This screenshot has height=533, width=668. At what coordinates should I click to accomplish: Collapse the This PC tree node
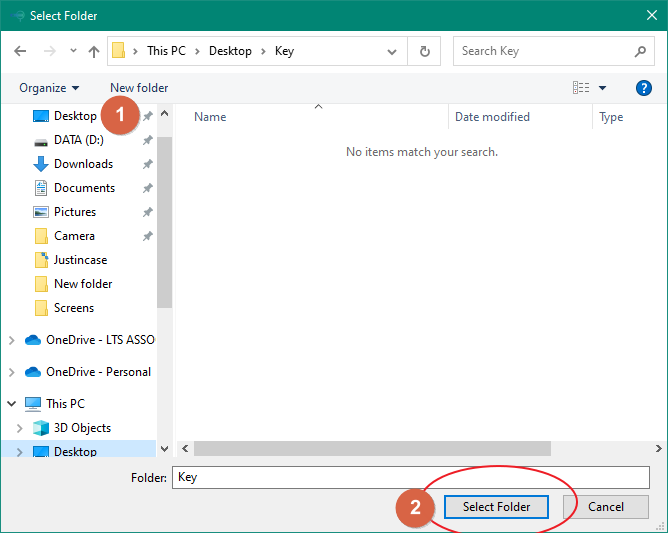pyautogui.click(x=12, y=404)
